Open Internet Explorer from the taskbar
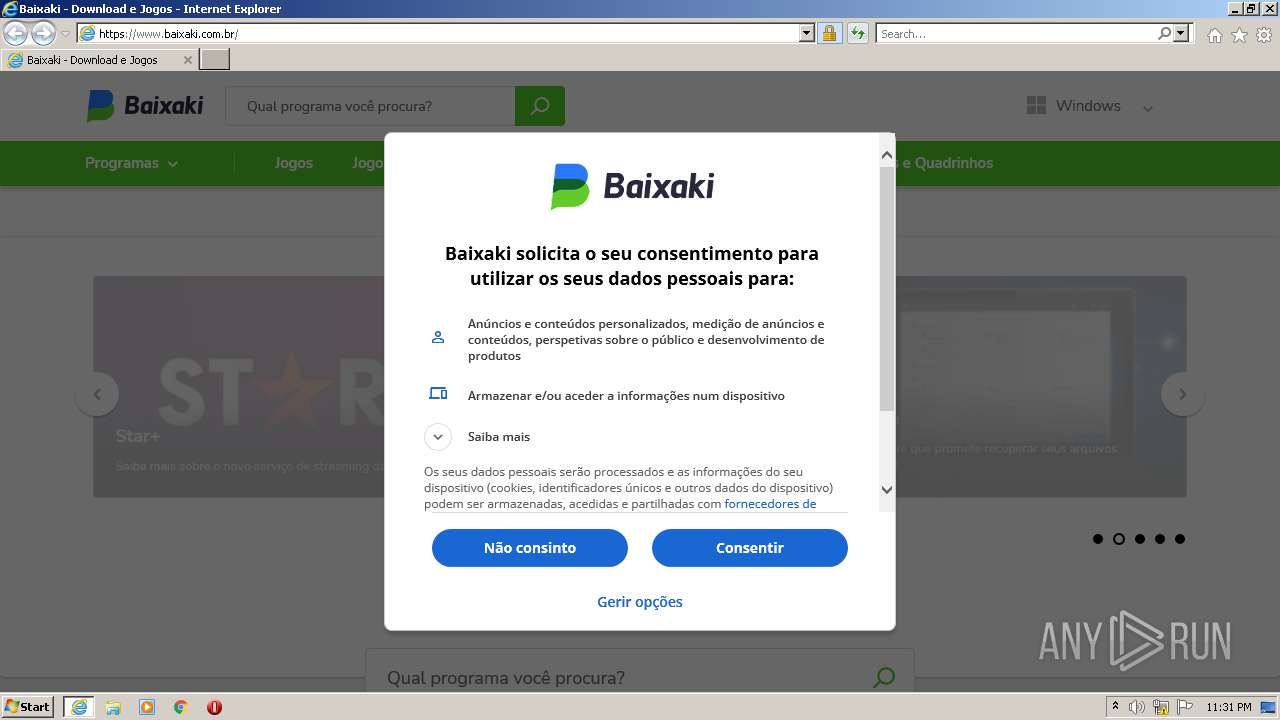This screenshot has height=720, width=1280. point(79,707)
